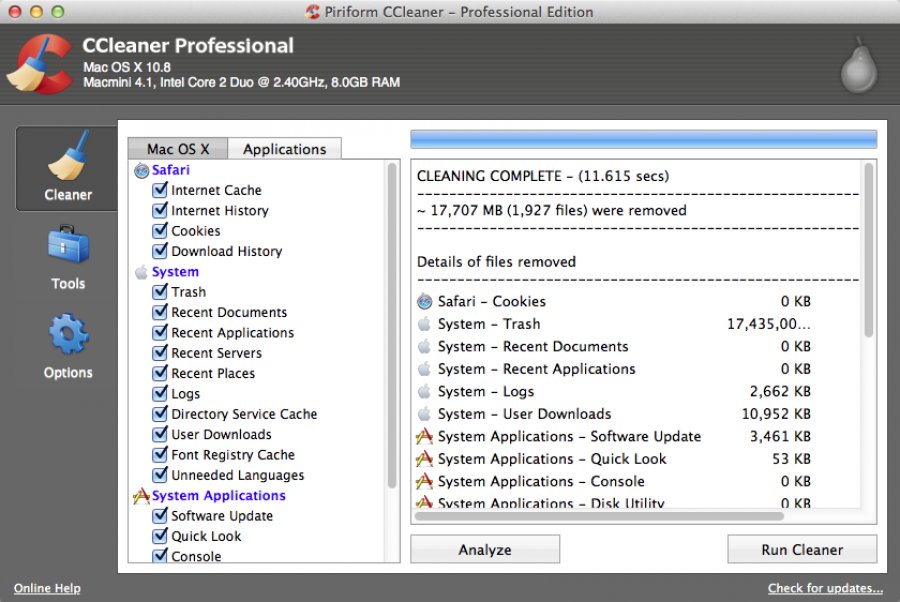Click the Apple icon beside System category
Viewport: 900px width, 602px height.
pos(141,272)
